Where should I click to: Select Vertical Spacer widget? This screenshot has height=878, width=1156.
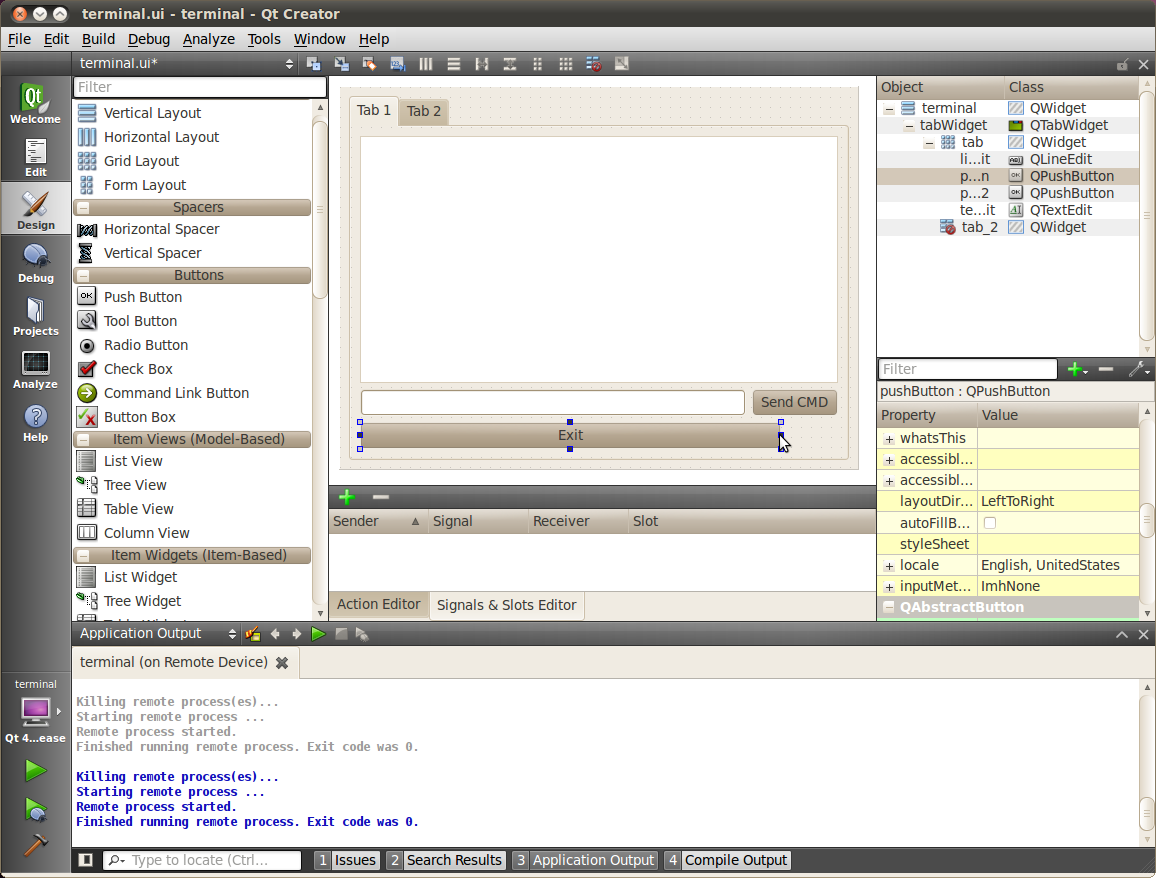click(153, 254)
